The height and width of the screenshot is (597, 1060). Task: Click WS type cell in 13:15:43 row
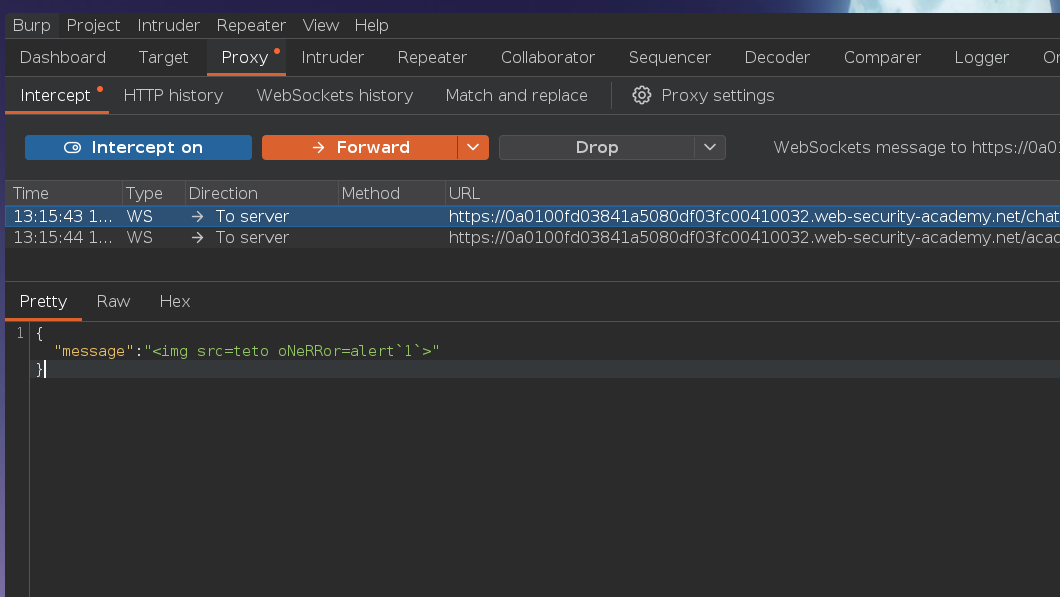[x=139, y=216]
